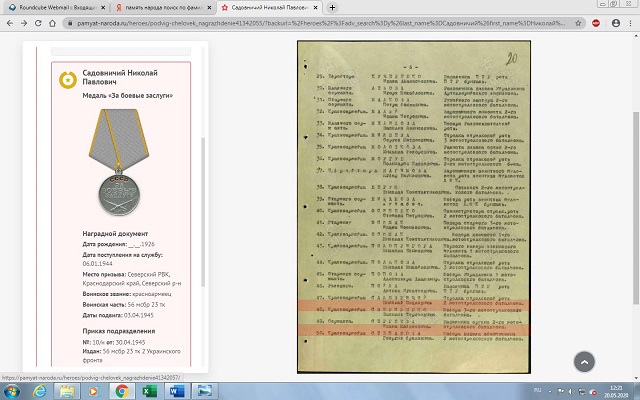Click the gold star award badge icon

coord(68,80)
